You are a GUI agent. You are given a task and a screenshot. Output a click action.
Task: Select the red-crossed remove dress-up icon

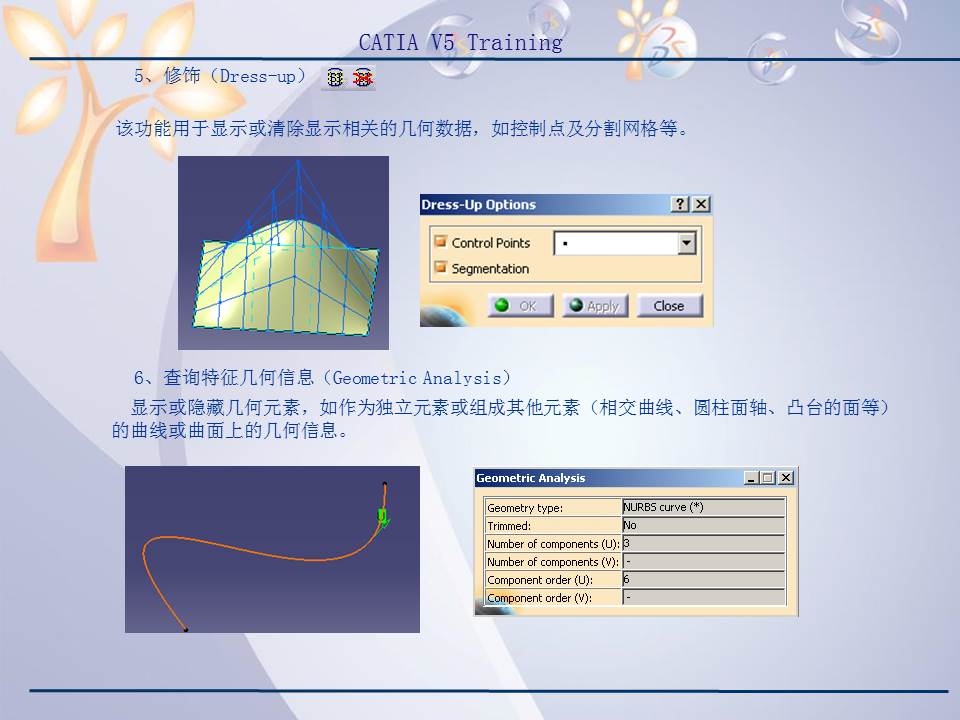tap(363, 77)
